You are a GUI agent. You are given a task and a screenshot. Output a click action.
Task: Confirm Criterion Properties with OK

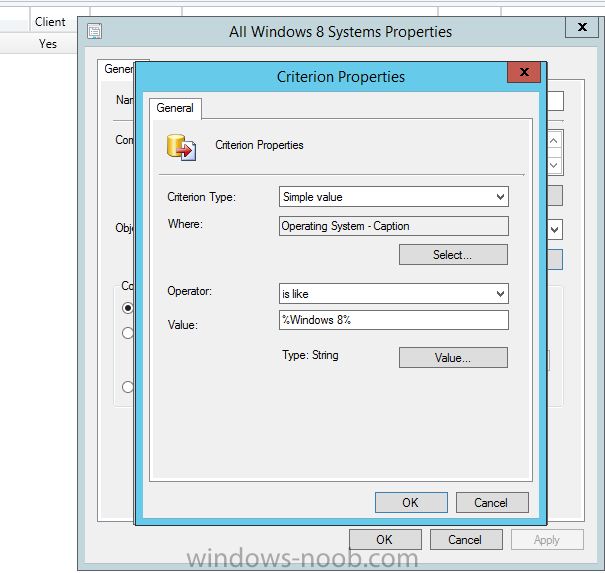coord(411,502)
